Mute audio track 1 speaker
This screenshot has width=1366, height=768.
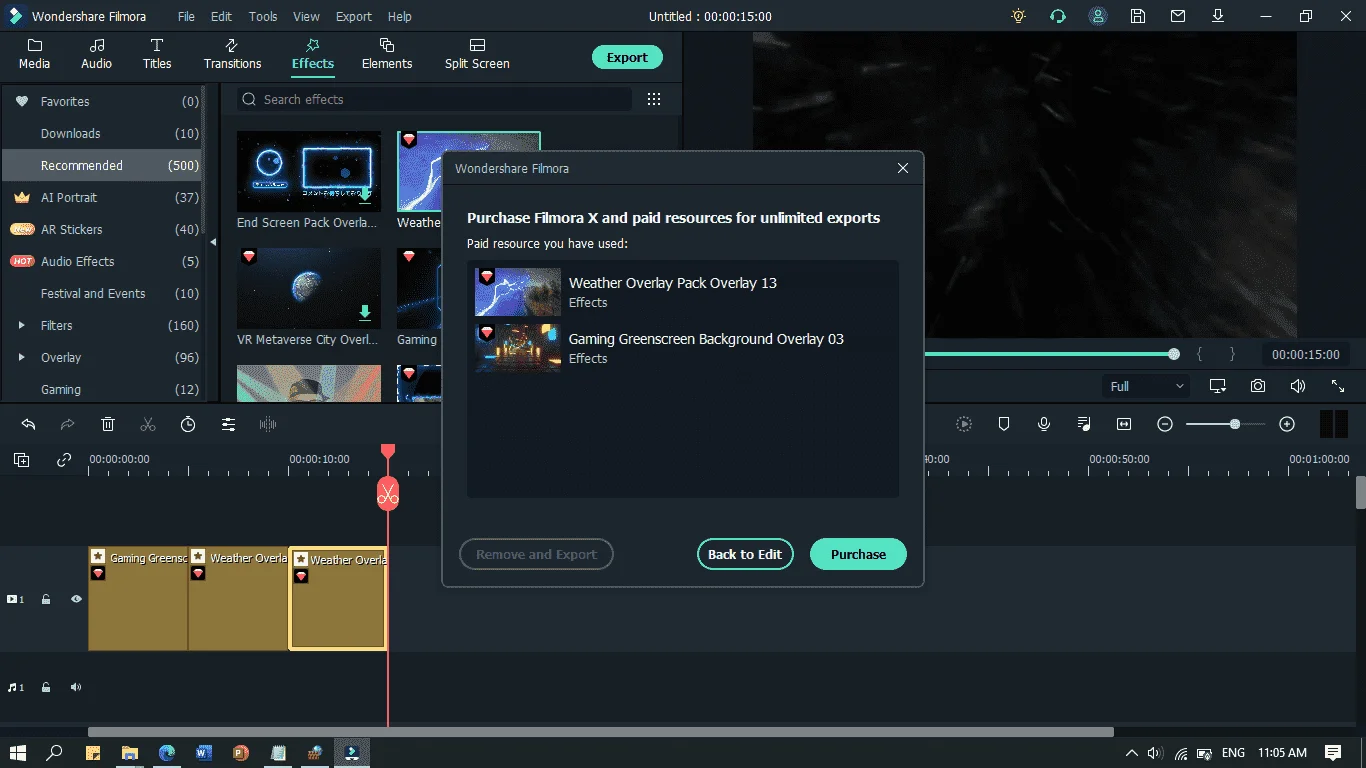[x=76, y=687]
